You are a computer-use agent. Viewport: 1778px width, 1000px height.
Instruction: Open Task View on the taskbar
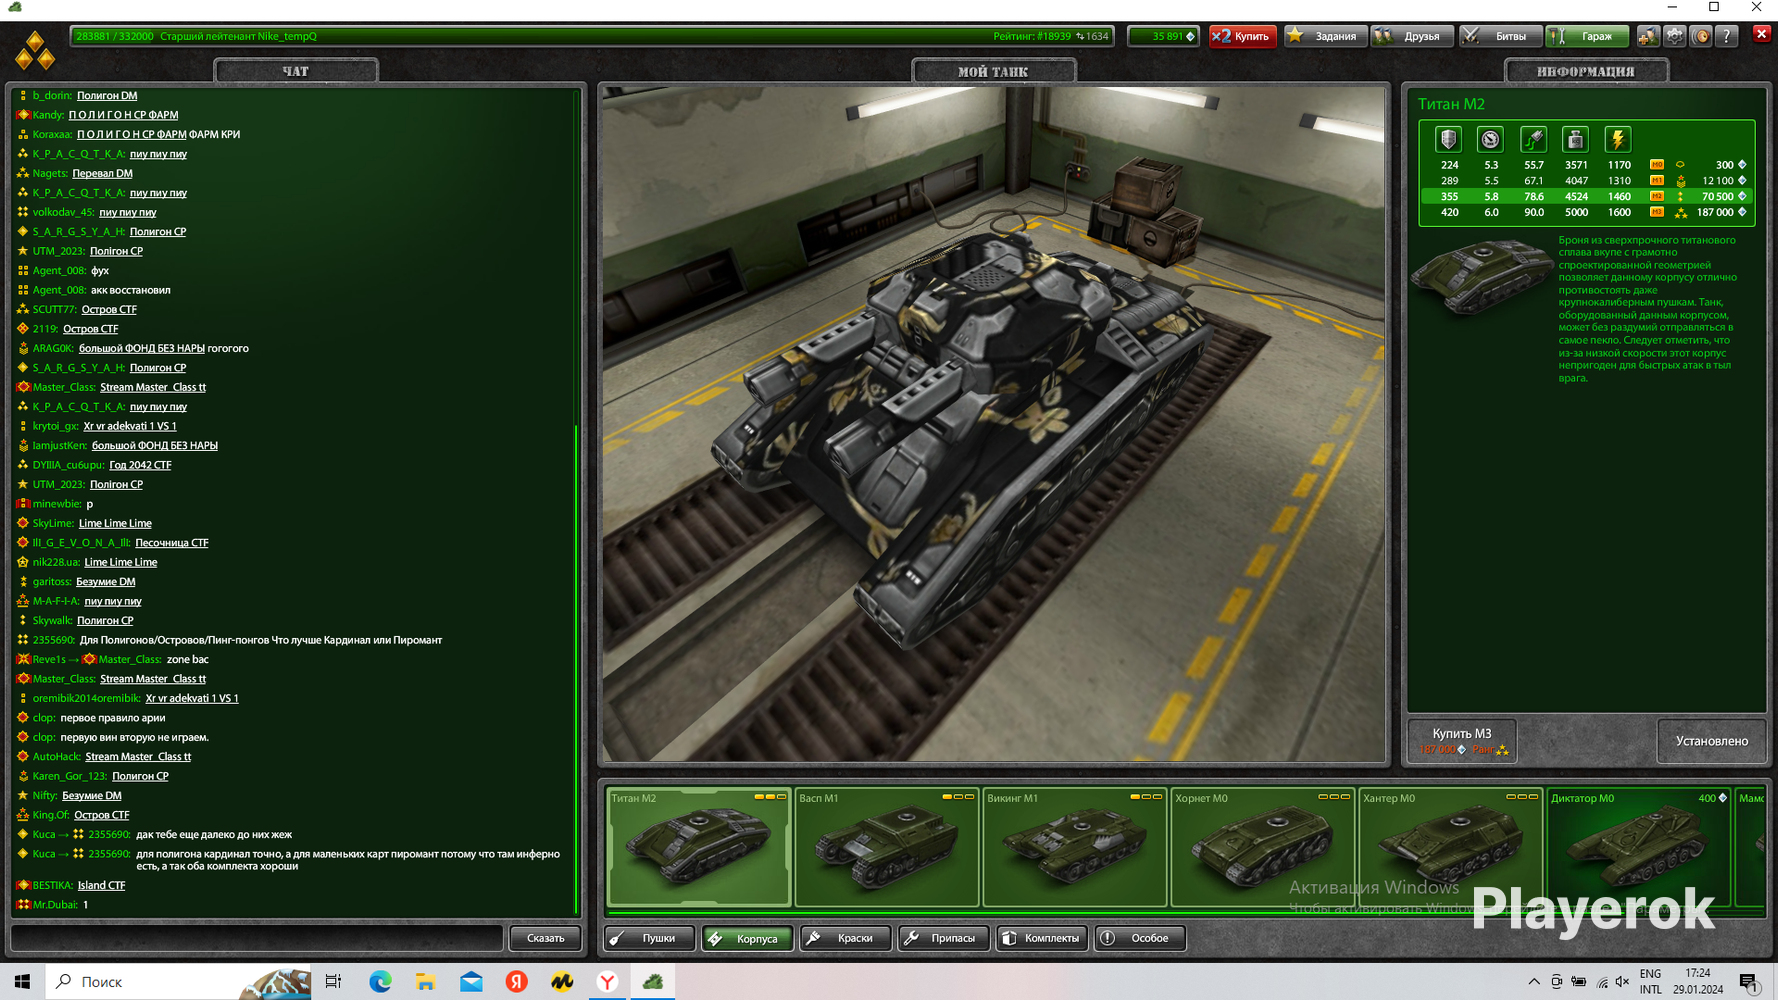click(x=333, y=982)
